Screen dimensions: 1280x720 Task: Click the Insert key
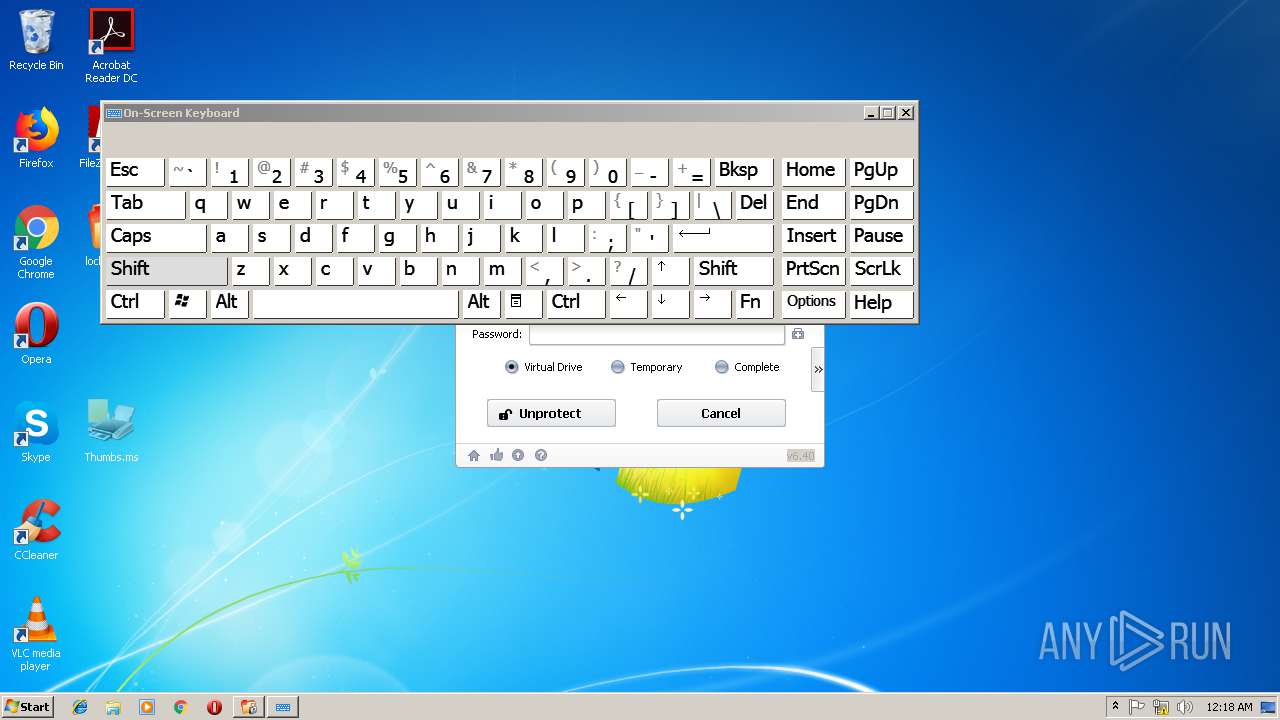(812, 237)
